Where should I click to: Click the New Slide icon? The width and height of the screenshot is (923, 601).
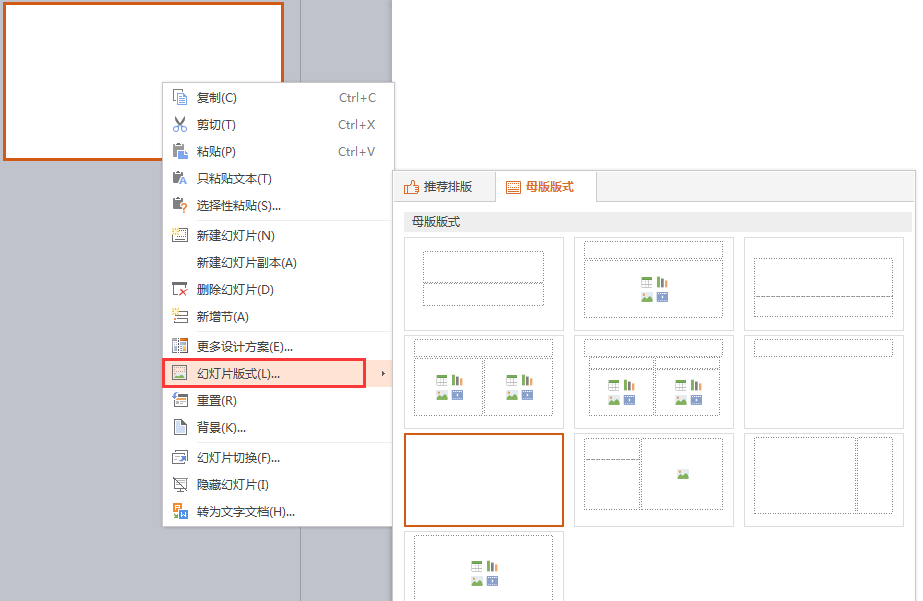click(x=180, y=235)
